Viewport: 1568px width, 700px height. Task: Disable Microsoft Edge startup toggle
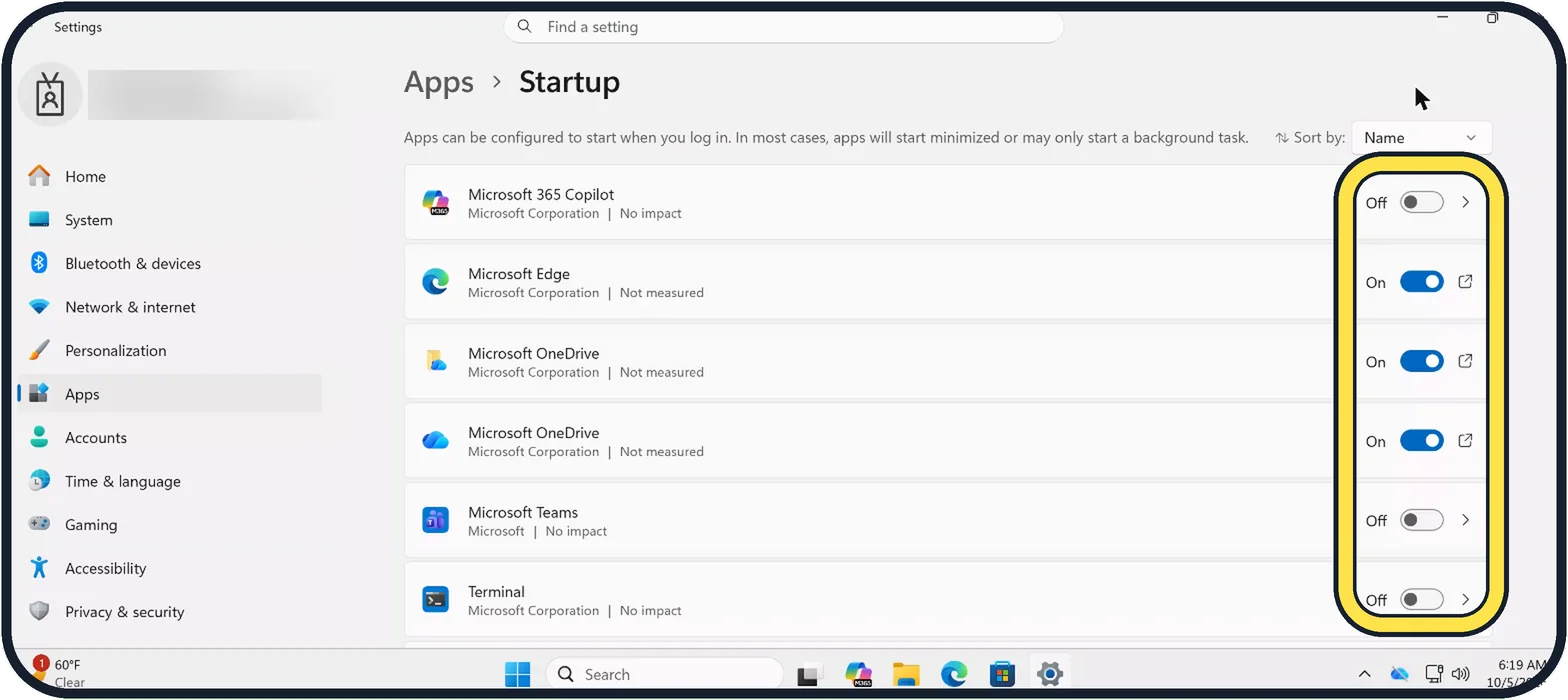(x=1421, y=282)
